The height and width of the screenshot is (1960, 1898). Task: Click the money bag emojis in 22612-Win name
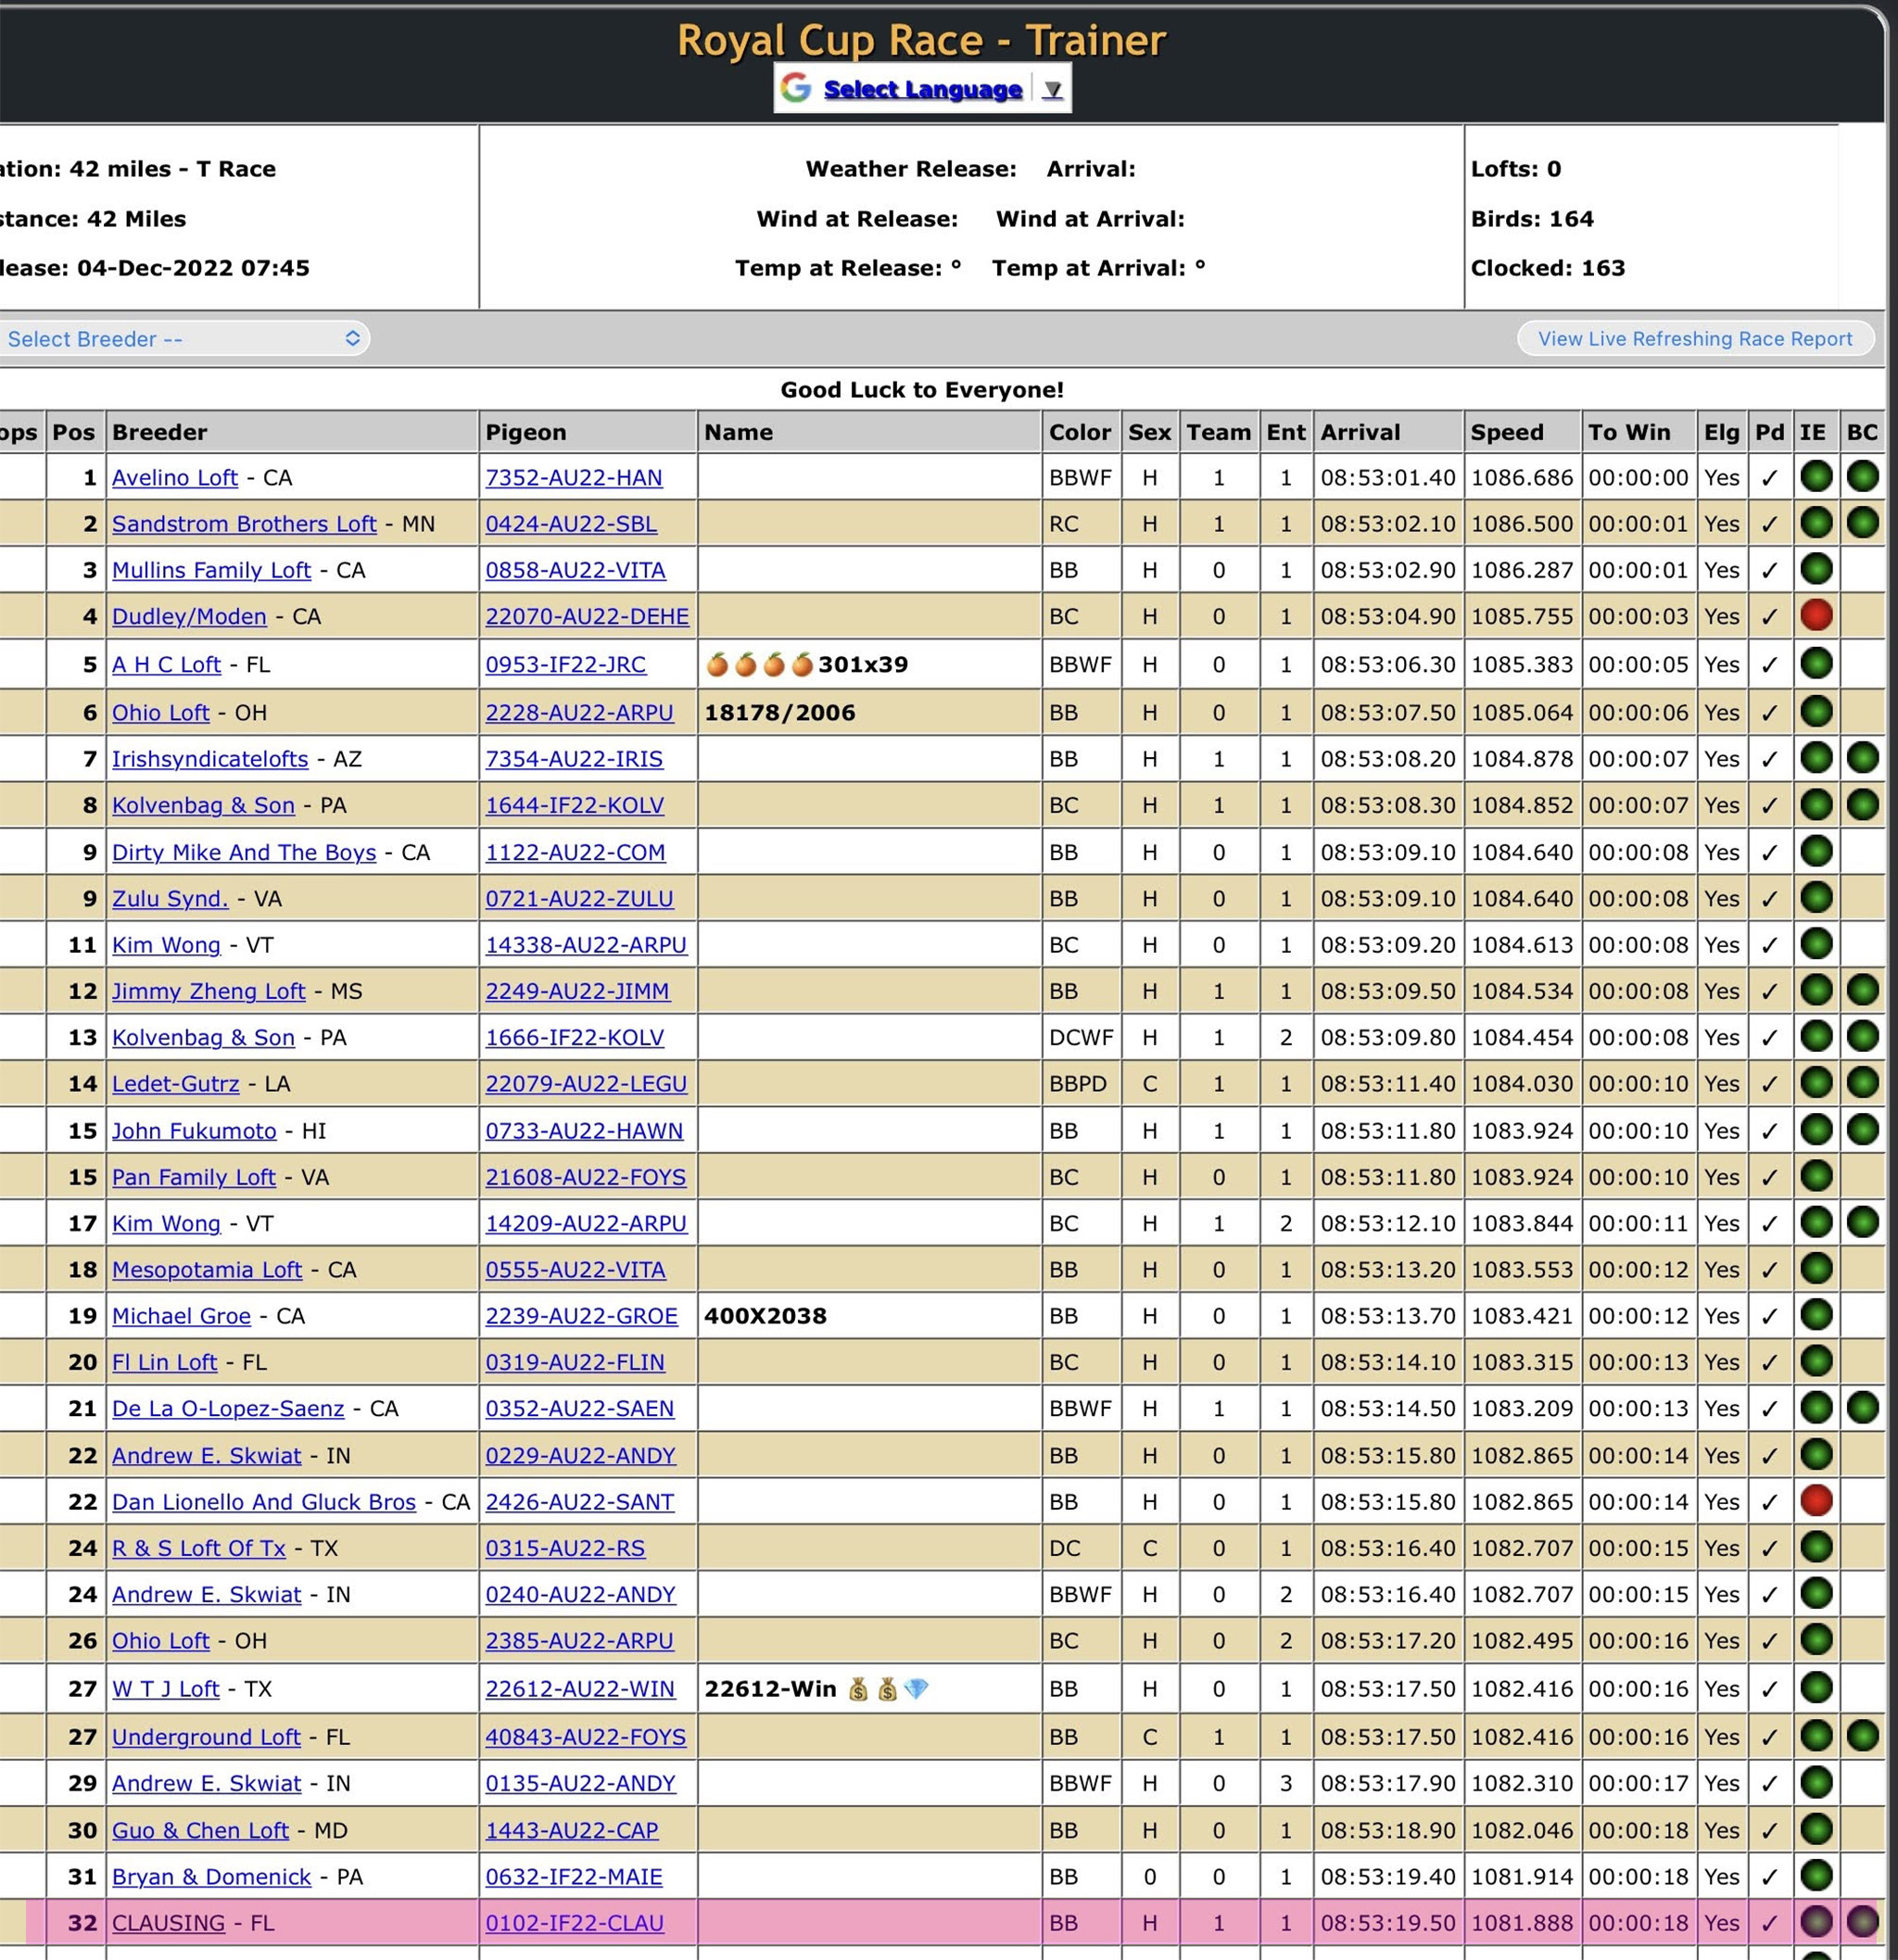(873, 1689)
